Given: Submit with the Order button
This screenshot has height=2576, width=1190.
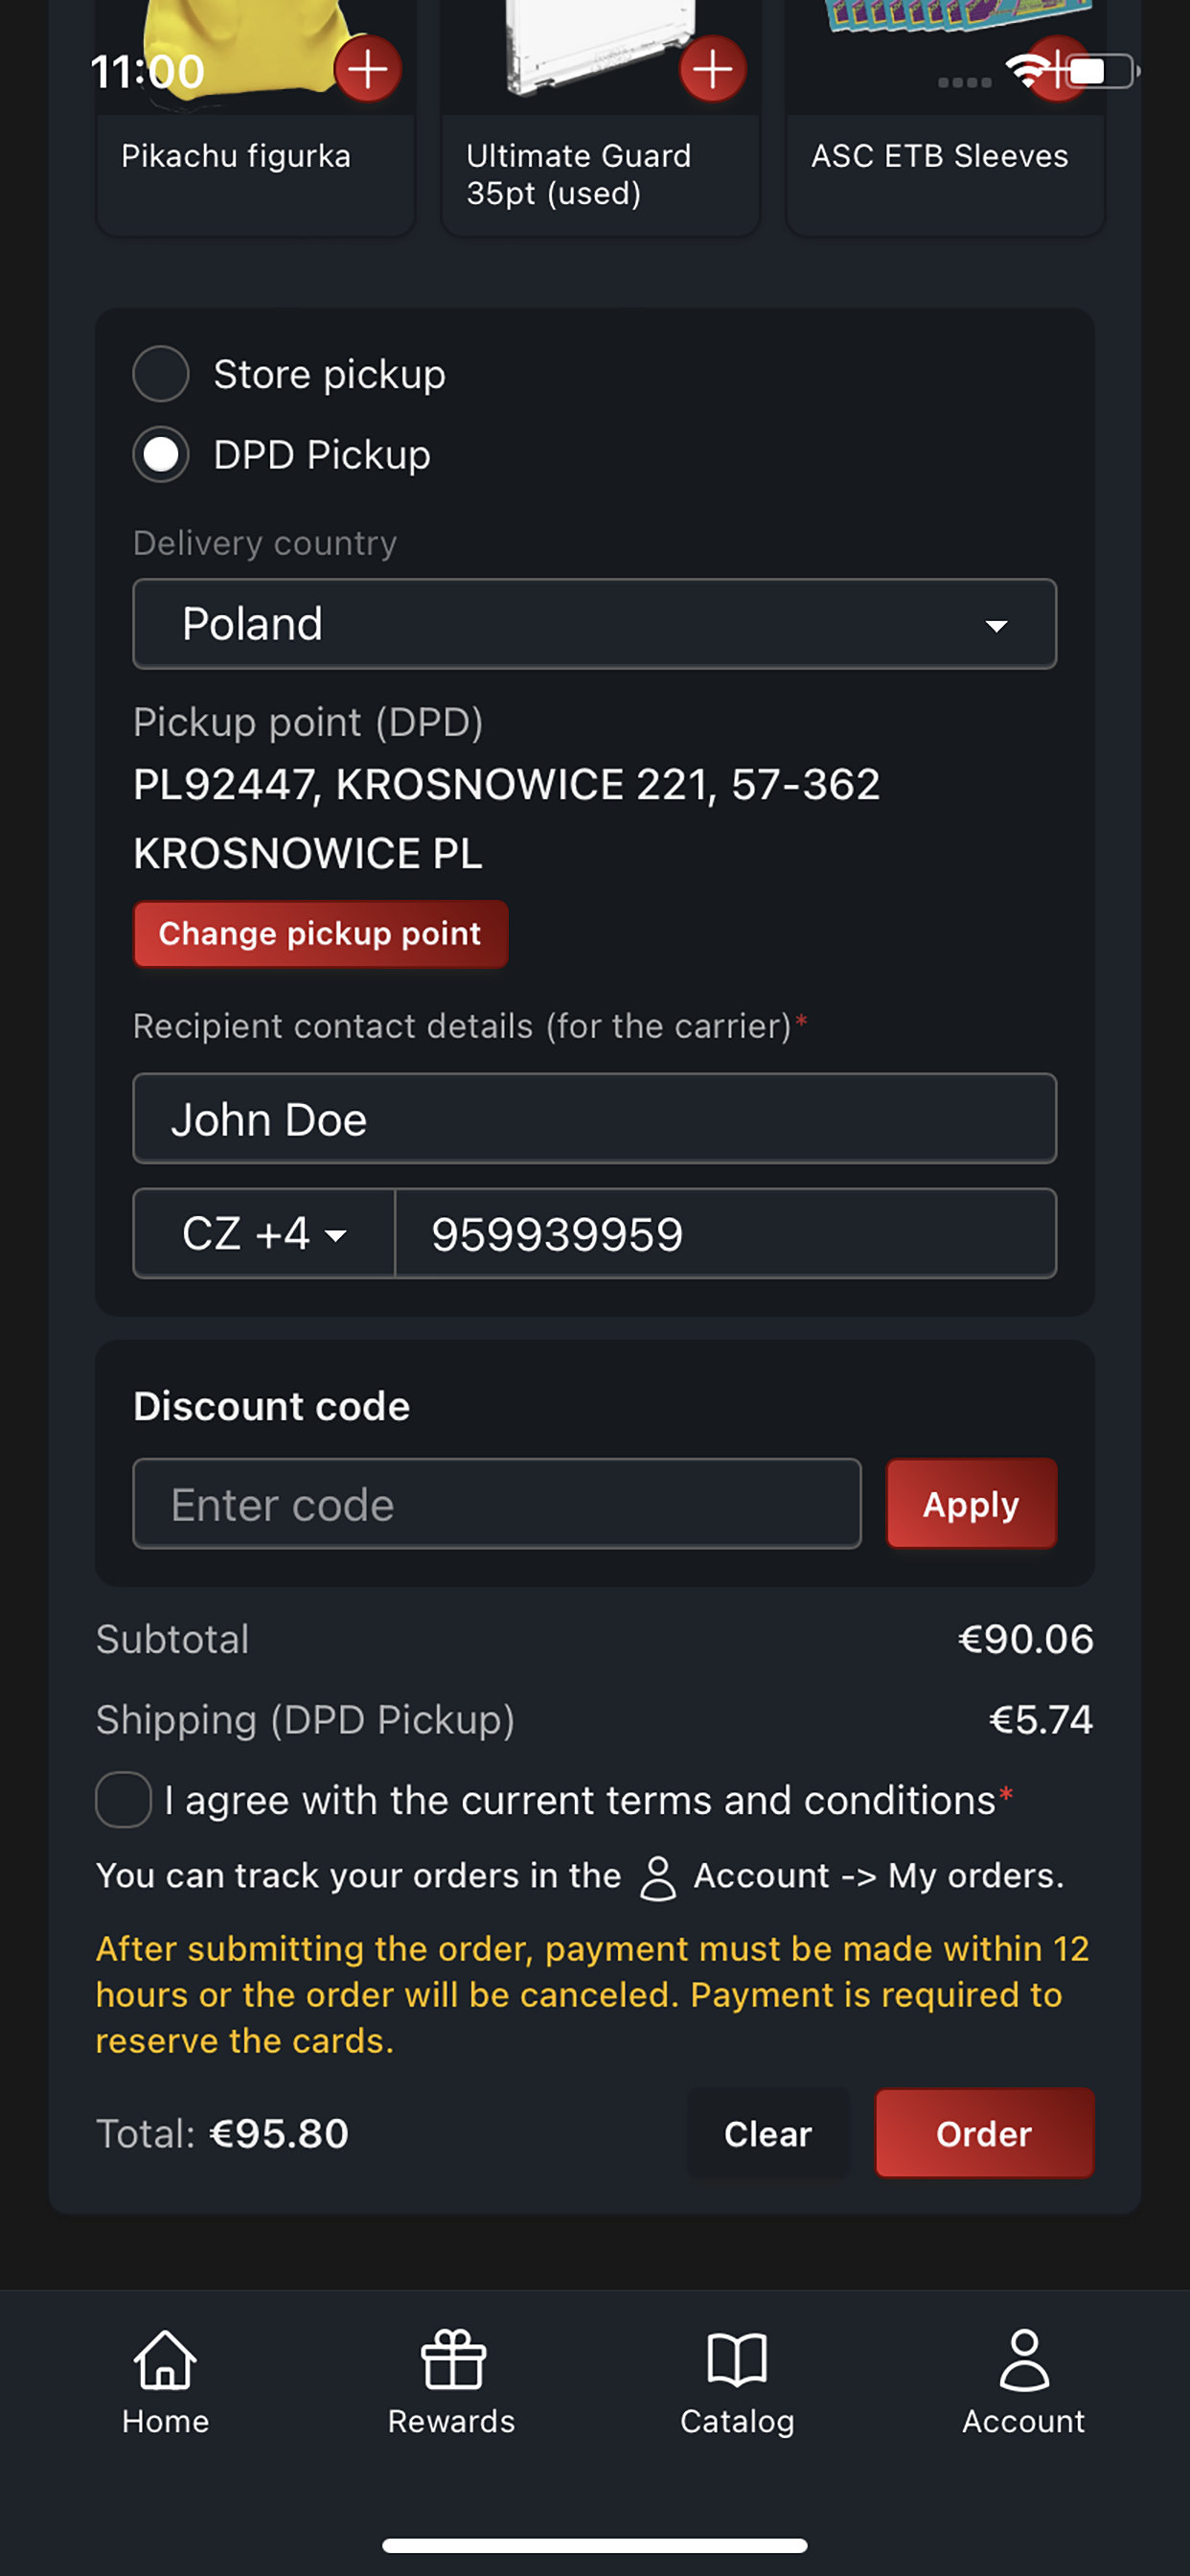Looking at the screenshot, I should 984,2134.
